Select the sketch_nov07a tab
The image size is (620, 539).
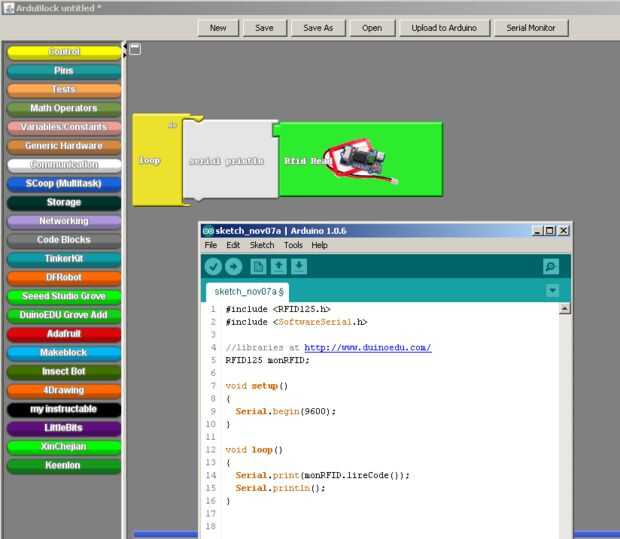coord(248,292)
